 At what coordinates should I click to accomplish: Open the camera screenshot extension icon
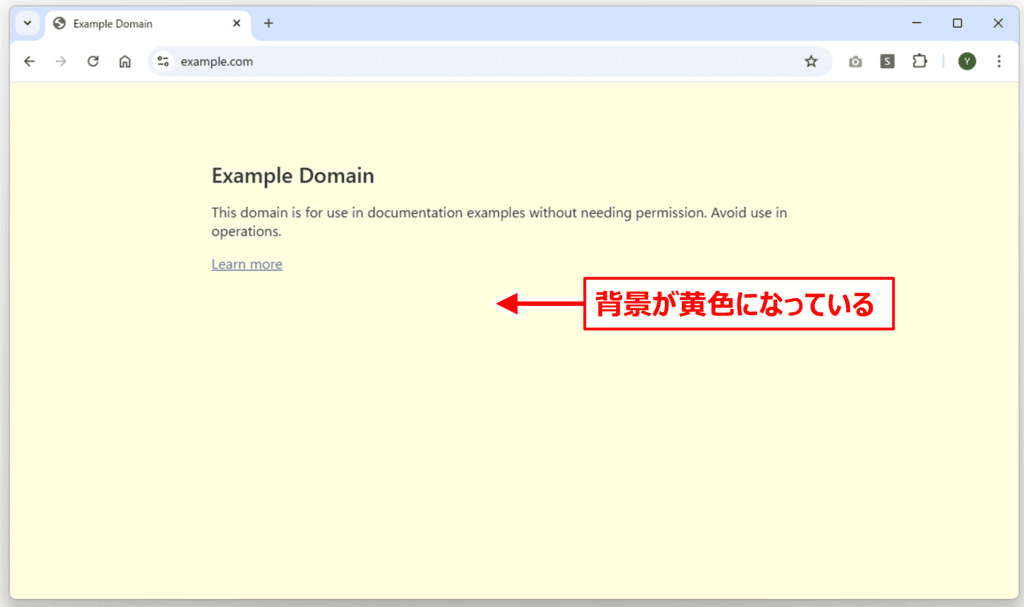(855, 61)
